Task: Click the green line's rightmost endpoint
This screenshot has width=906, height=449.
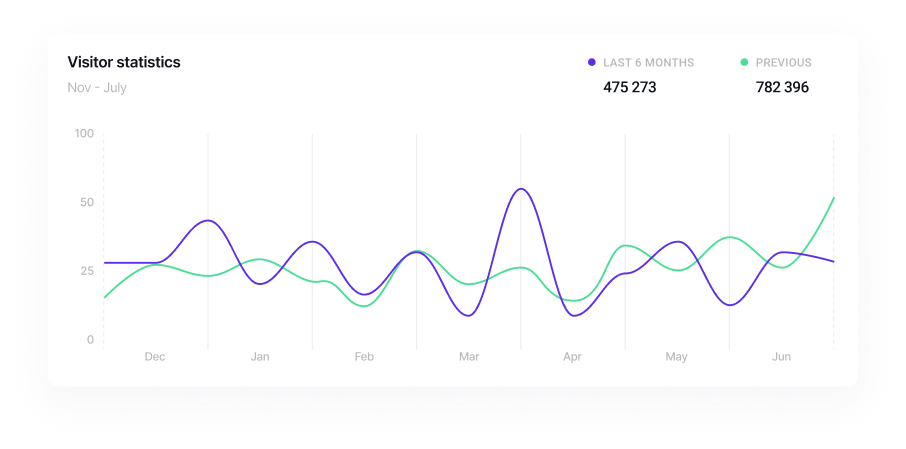Action: click(833, 198)
